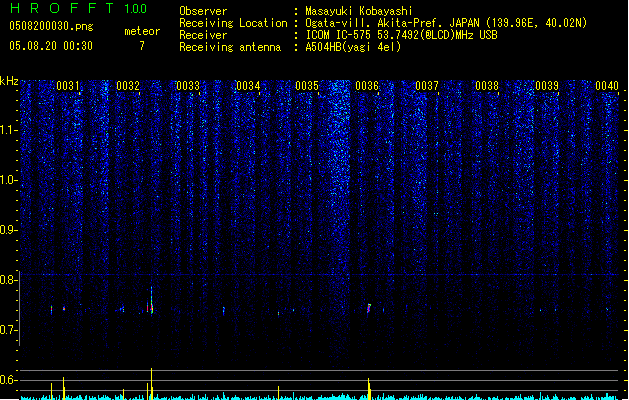Click the meteor echo near 0036

369,309
